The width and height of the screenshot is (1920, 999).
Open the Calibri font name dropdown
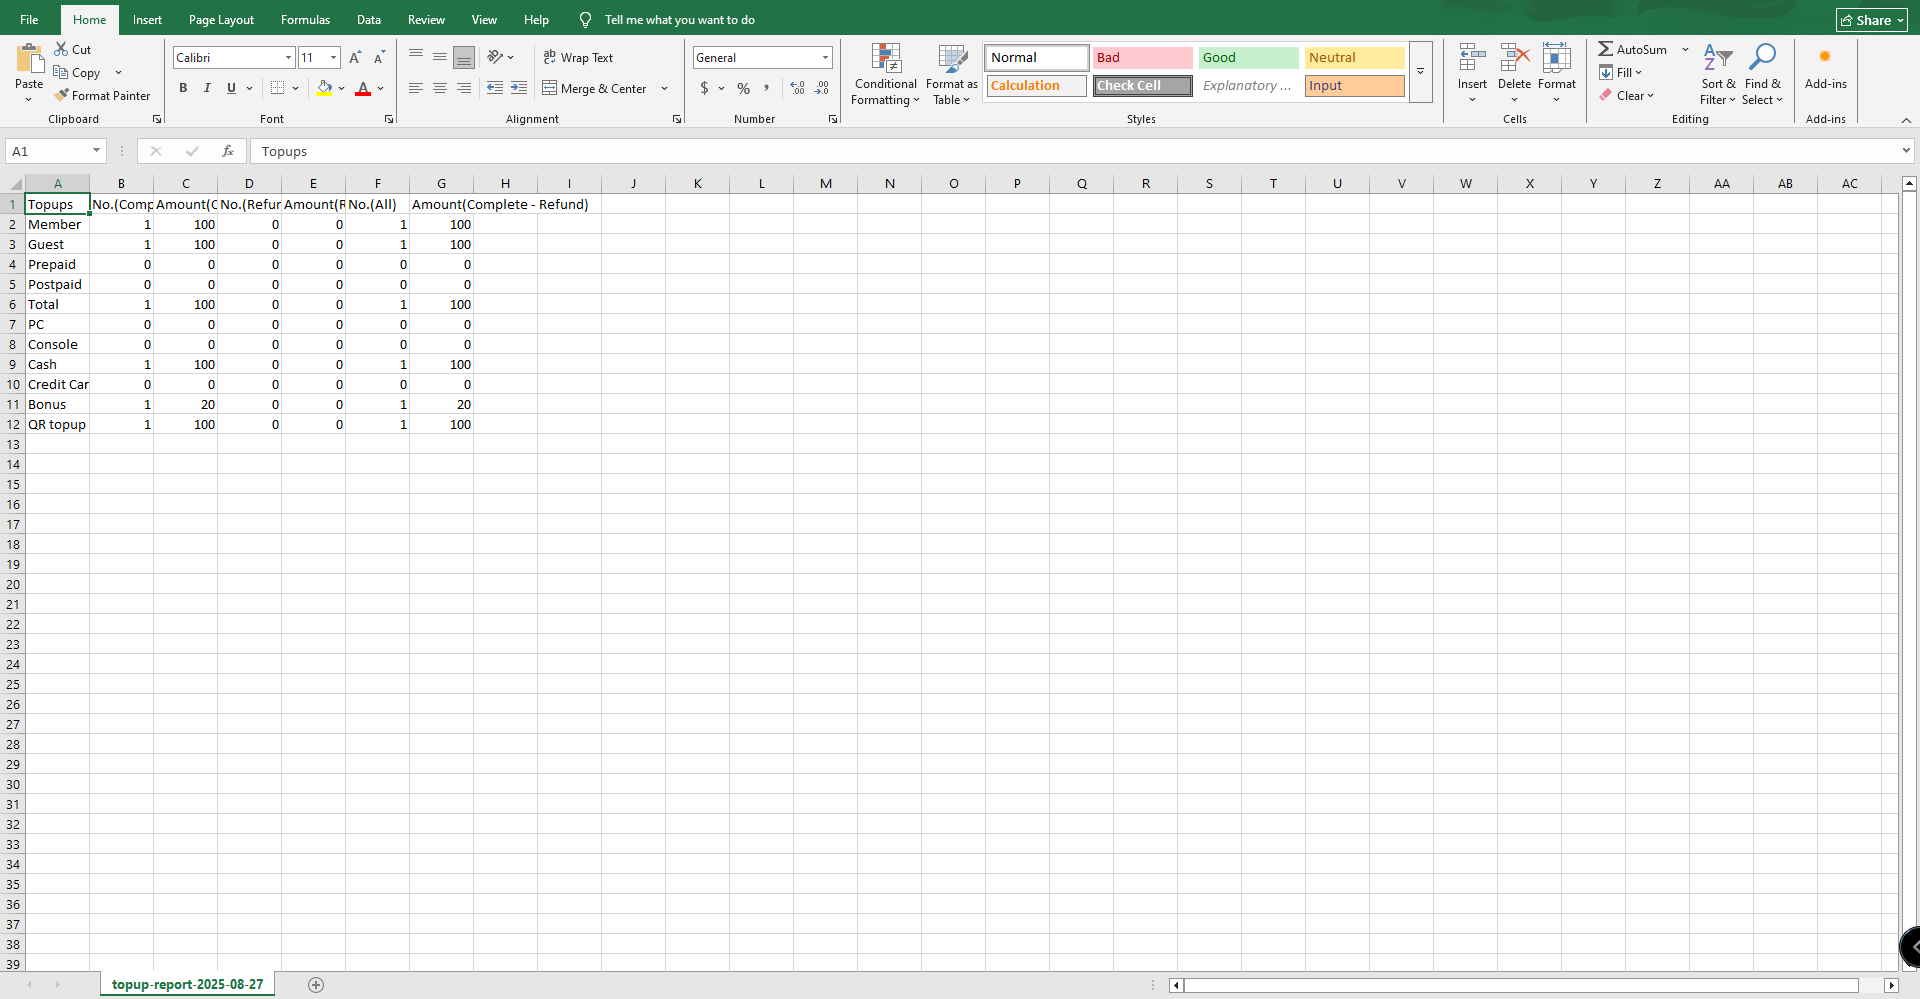coord(288,58)
